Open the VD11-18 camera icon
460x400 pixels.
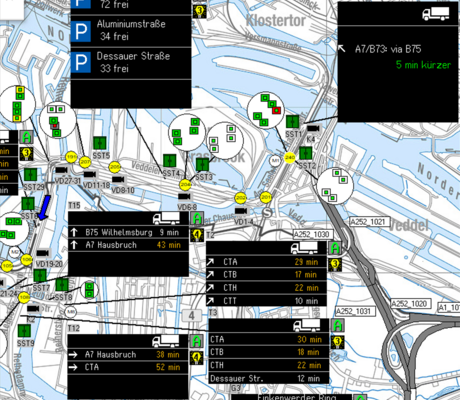[x=89, y=174]
